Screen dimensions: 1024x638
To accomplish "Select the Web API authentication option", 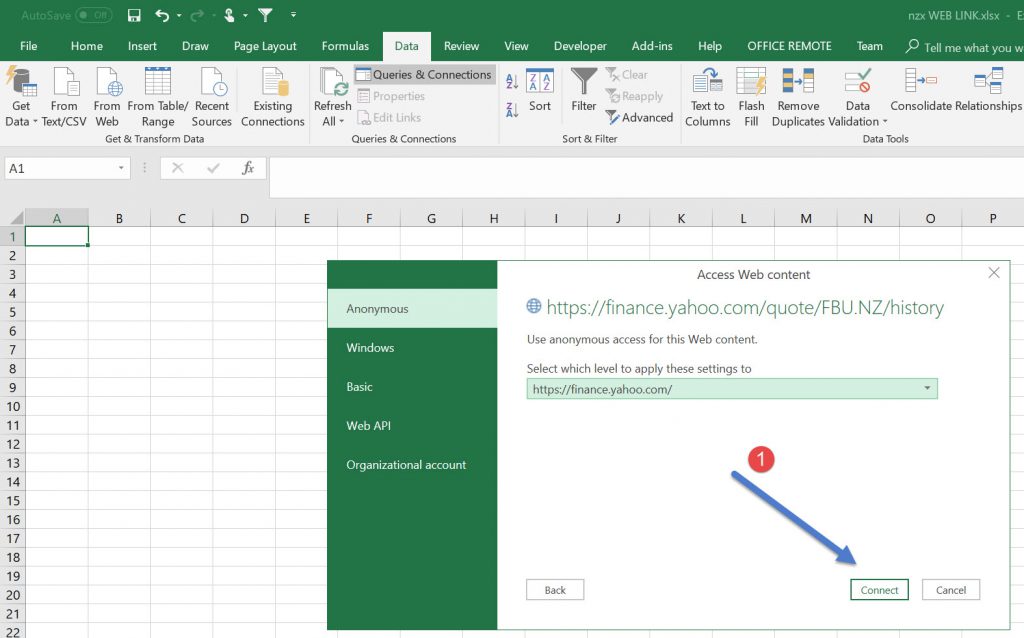I will click(368, 426).
